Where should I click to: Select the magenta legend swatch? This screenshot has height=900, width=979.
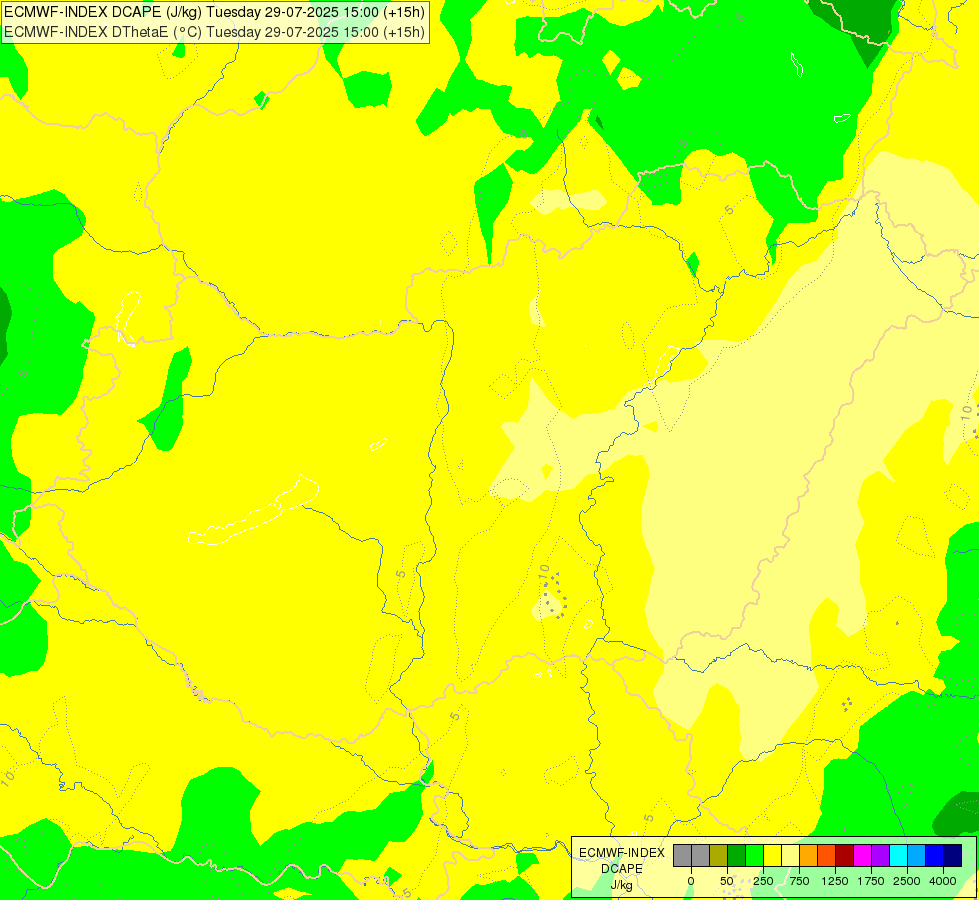click(862, 855)
